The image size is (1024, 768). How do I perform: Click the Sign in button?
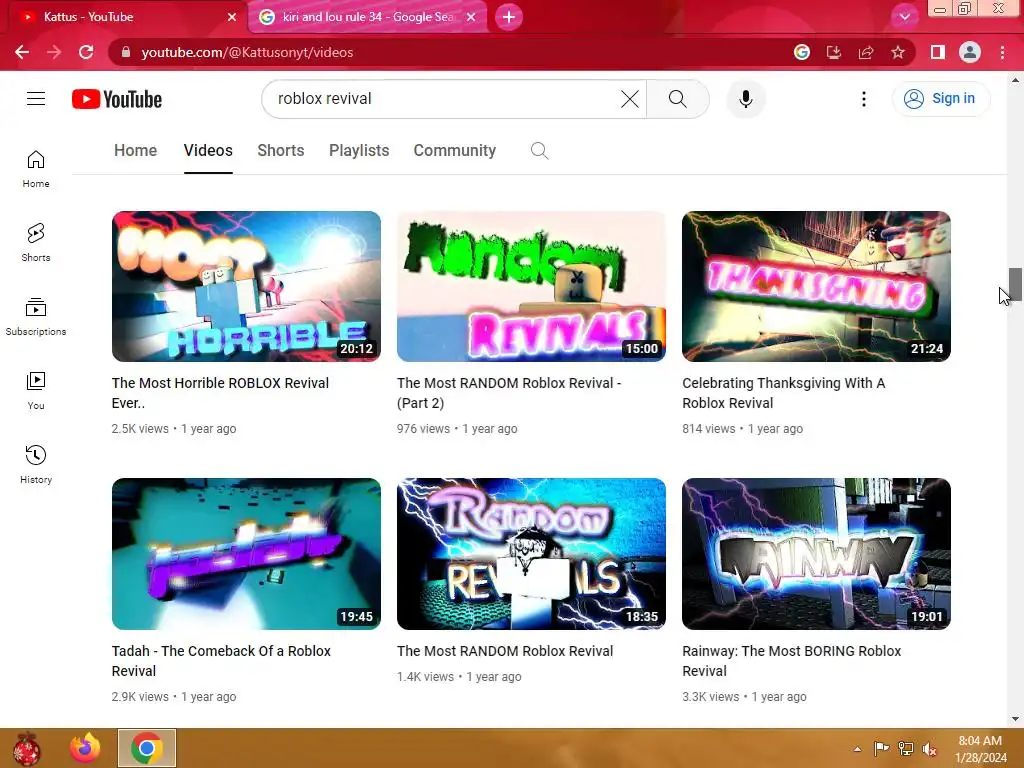(x=941, y=99)
